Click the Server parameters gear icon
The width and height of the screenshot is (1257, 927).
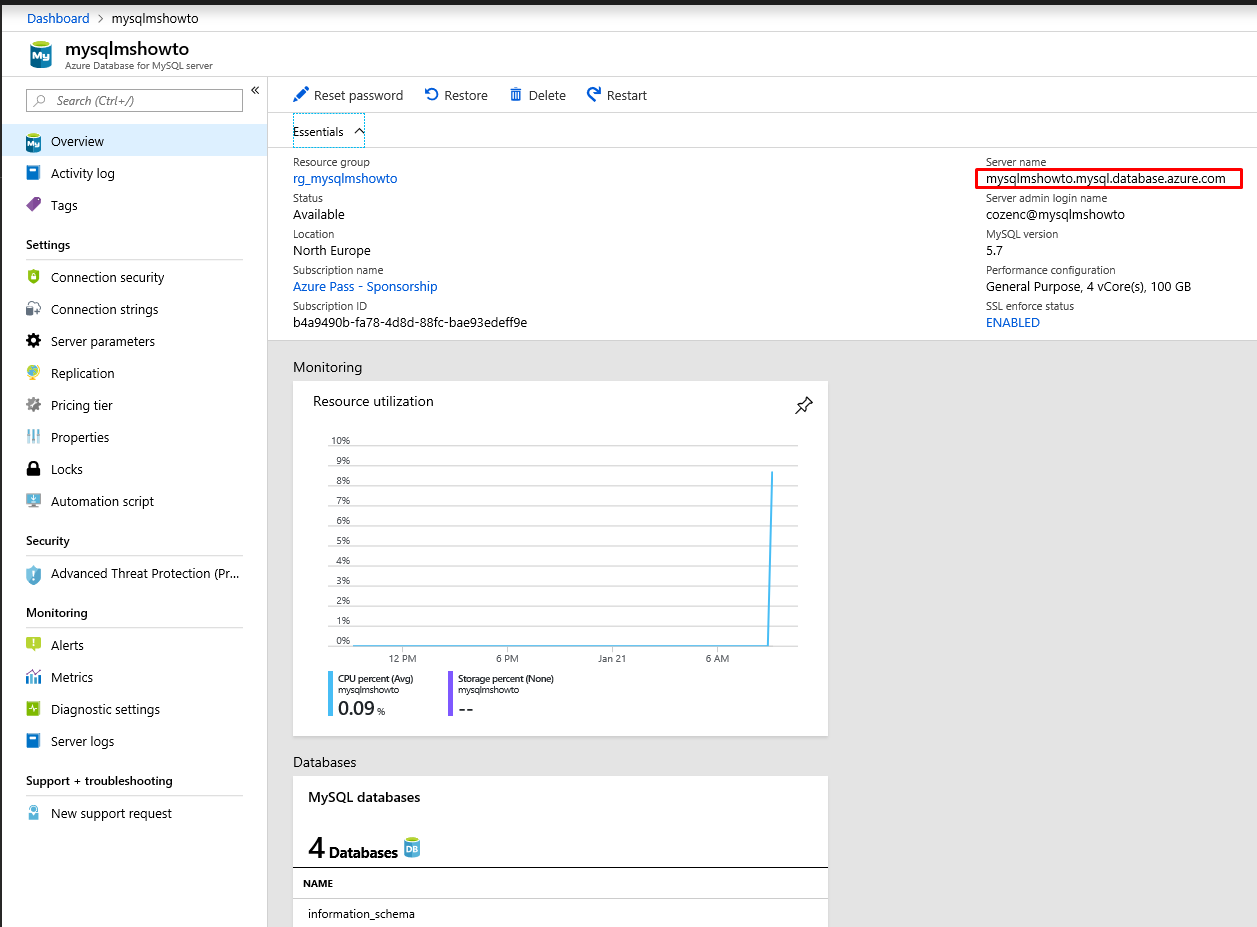click(x=34, y=341)
